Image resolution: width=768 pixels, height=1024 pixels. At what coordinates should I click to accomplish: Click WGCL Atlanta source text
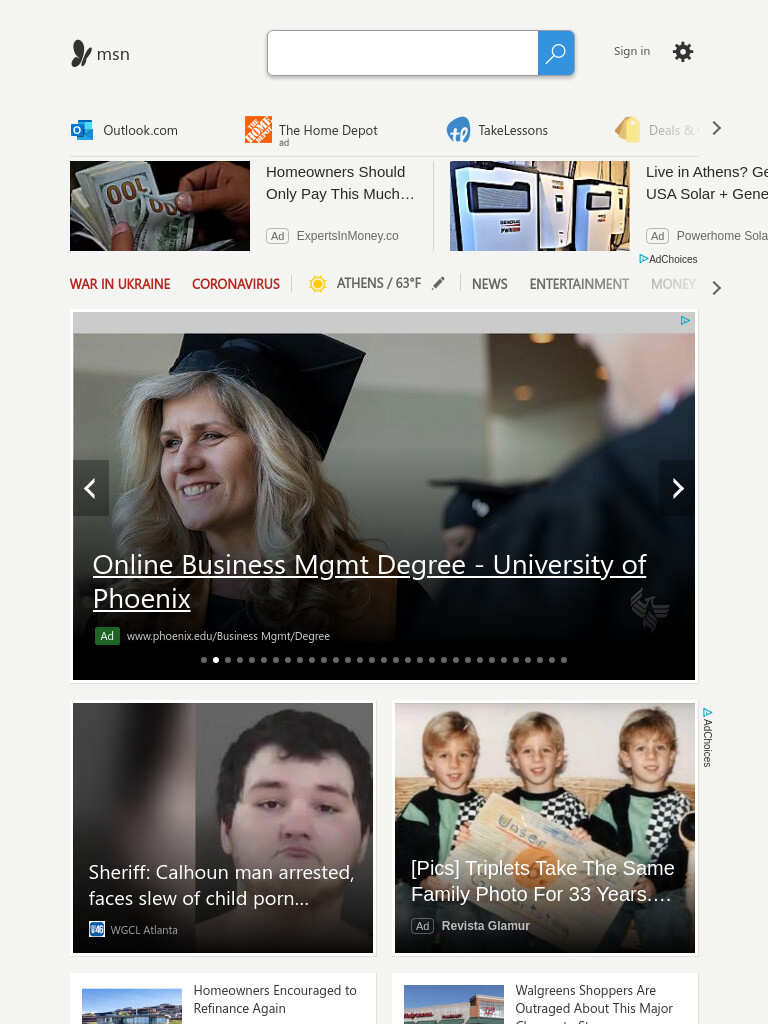point(144,929)
